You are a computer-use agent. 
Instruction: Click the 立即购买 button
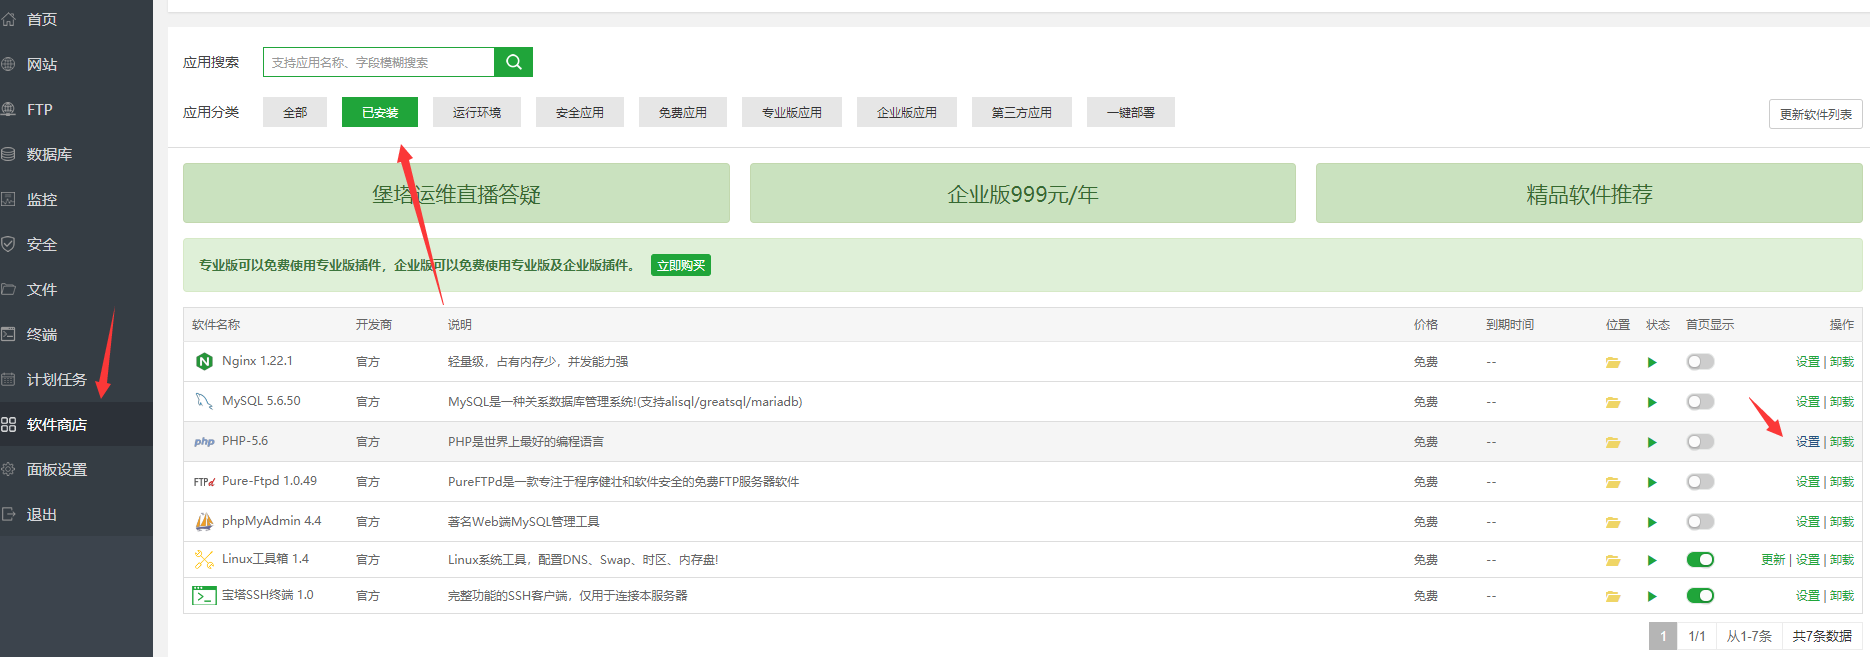coord(680,265)
